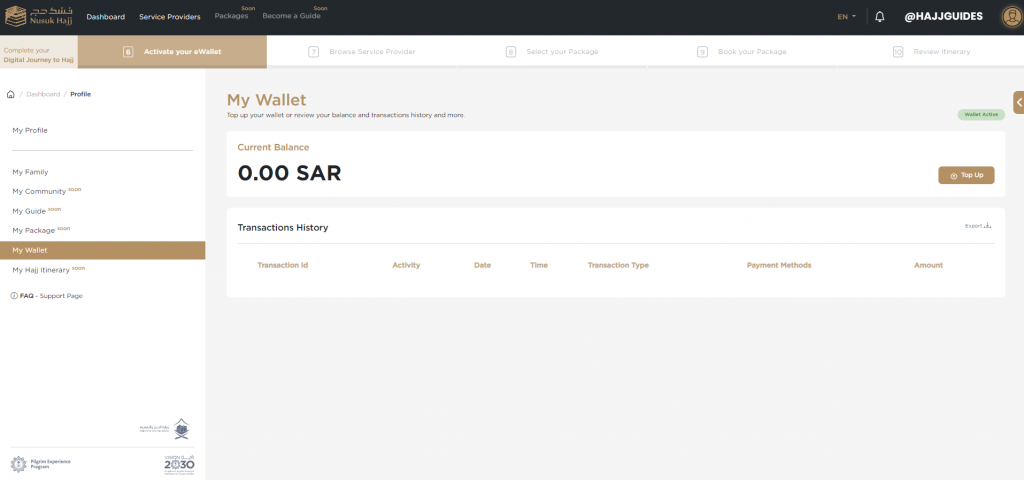Click the Nusuk Hajj logo

38,17
